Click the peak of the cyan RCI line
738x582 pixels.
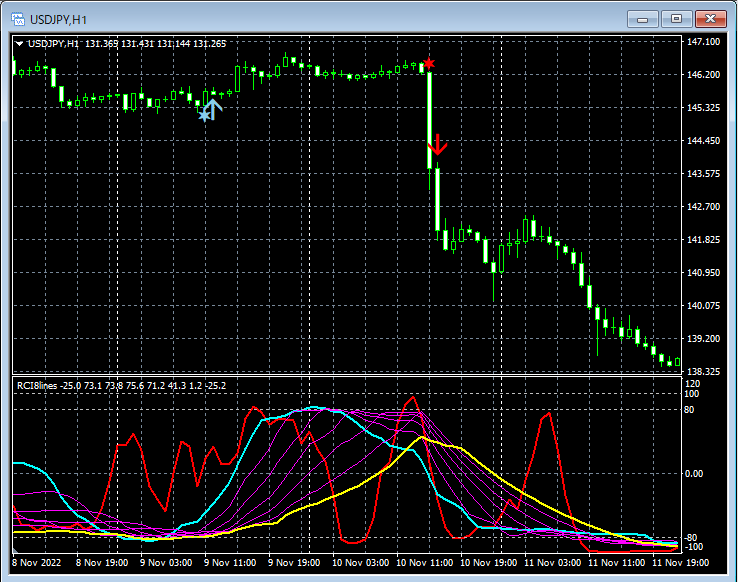pos(316,408)
